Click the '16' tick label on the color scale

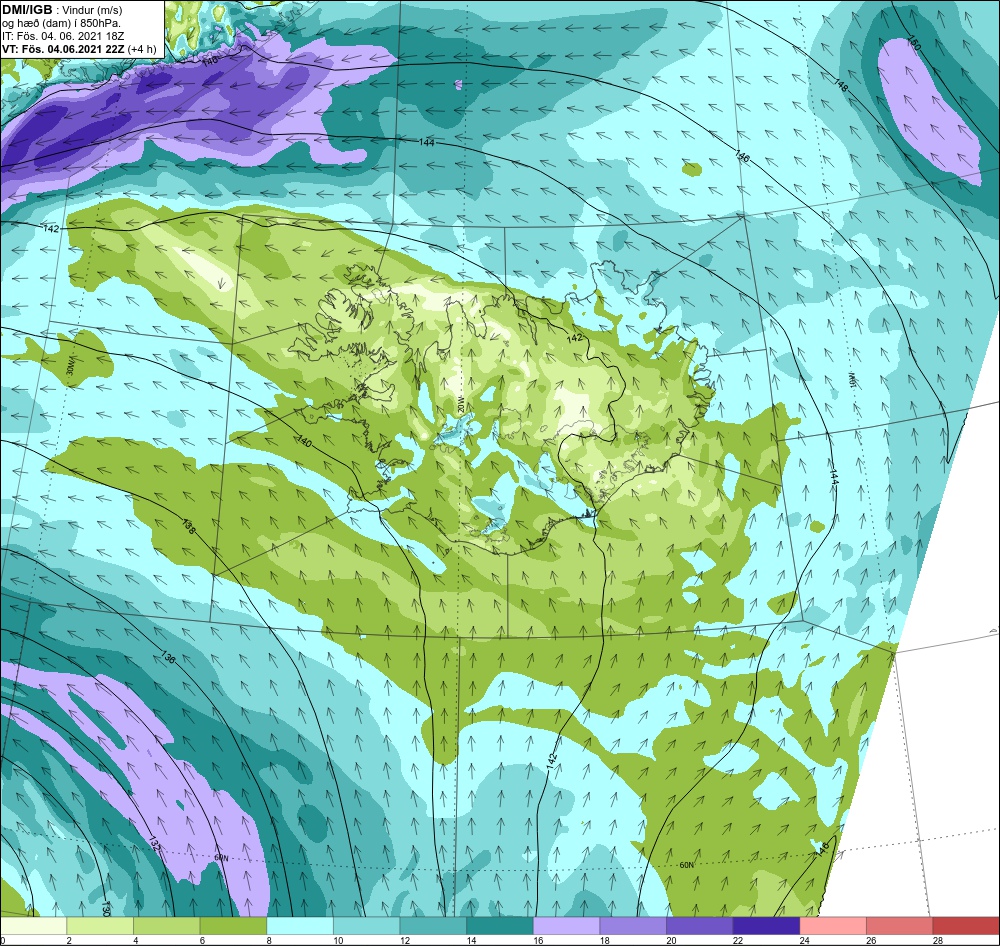click(x=538, y=940)
